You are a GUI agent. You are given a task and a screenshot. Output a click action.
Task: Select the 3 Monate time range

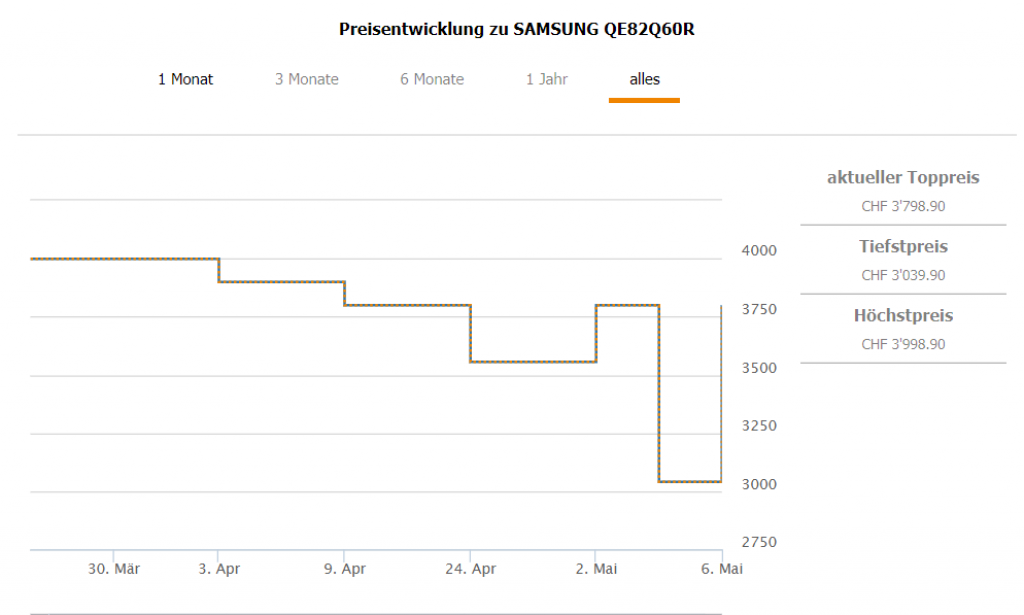click(307, 79)
